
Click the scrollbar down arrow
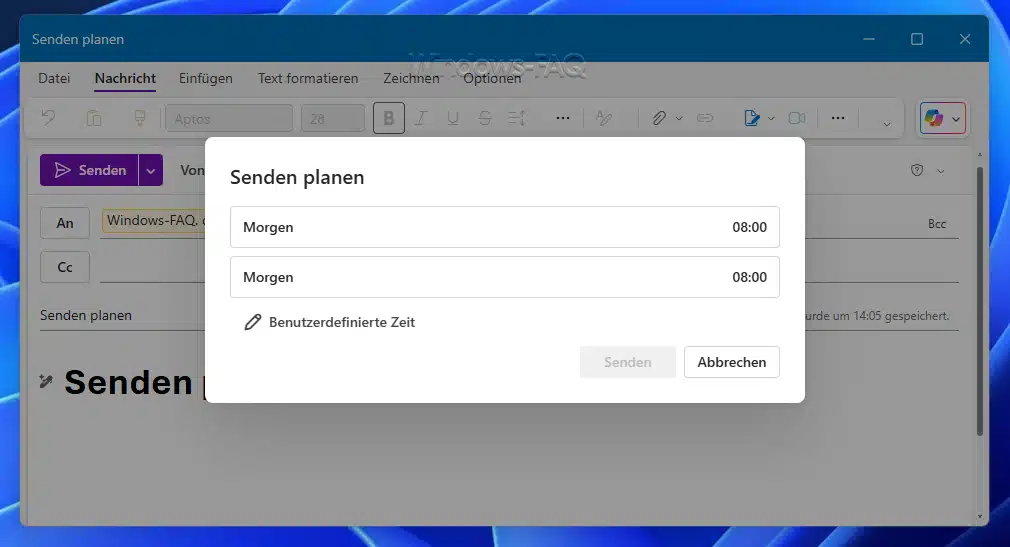click(x=980, y=516)
